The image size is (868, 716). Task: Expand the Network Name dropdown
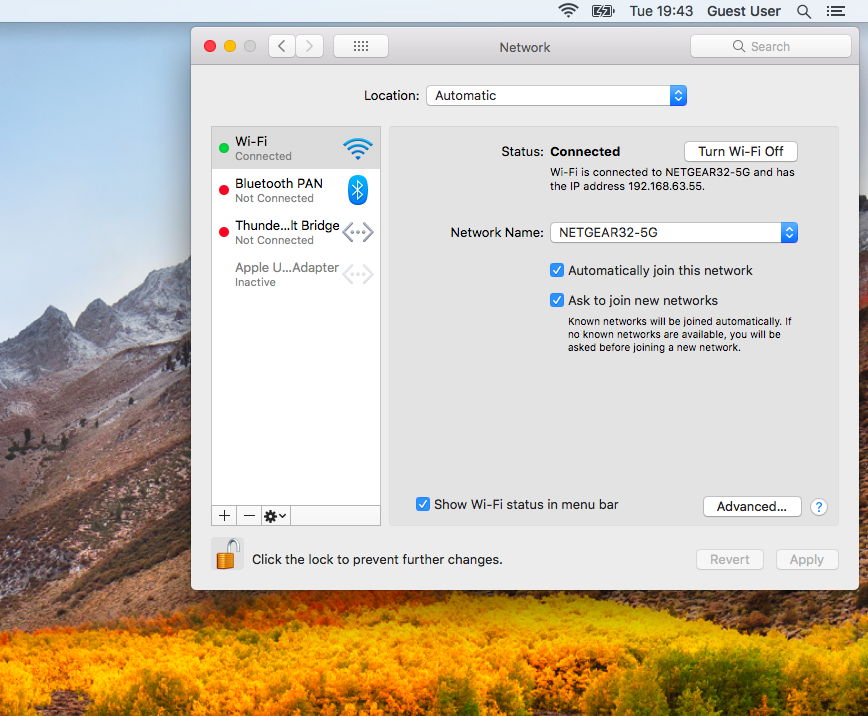point(673,233)
